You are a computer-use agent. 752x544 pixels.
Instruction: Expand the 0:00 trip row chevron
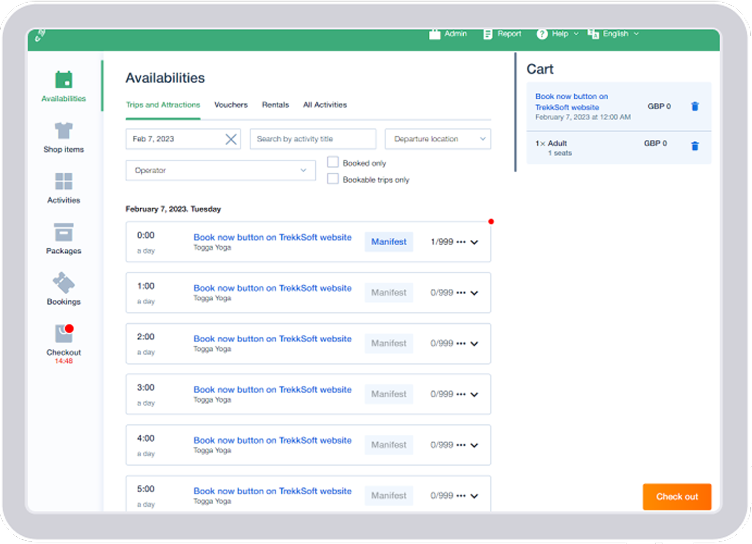click(x=474, y=242)
